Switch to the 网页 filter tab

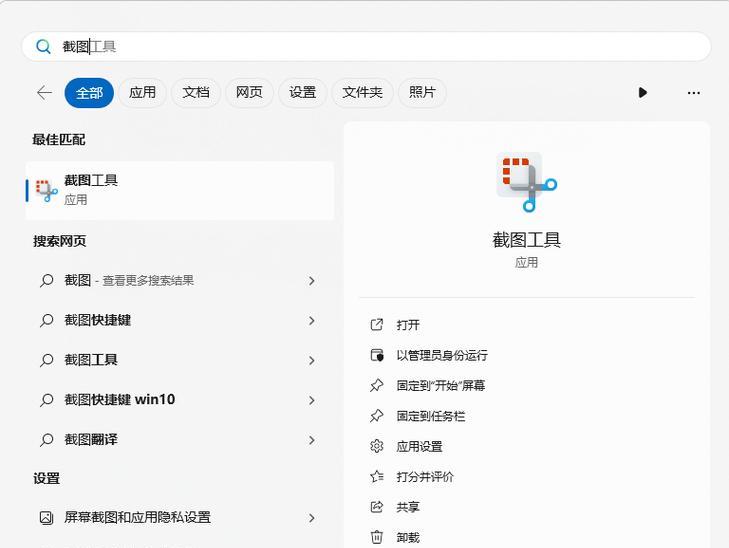pos(249,92)
